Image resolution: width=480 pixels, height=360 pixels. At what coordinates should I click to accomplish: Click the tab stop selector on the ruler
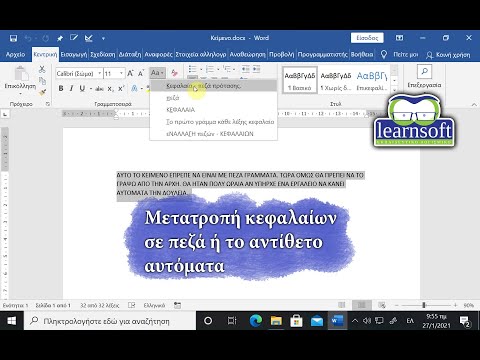[x=5, y=114]
